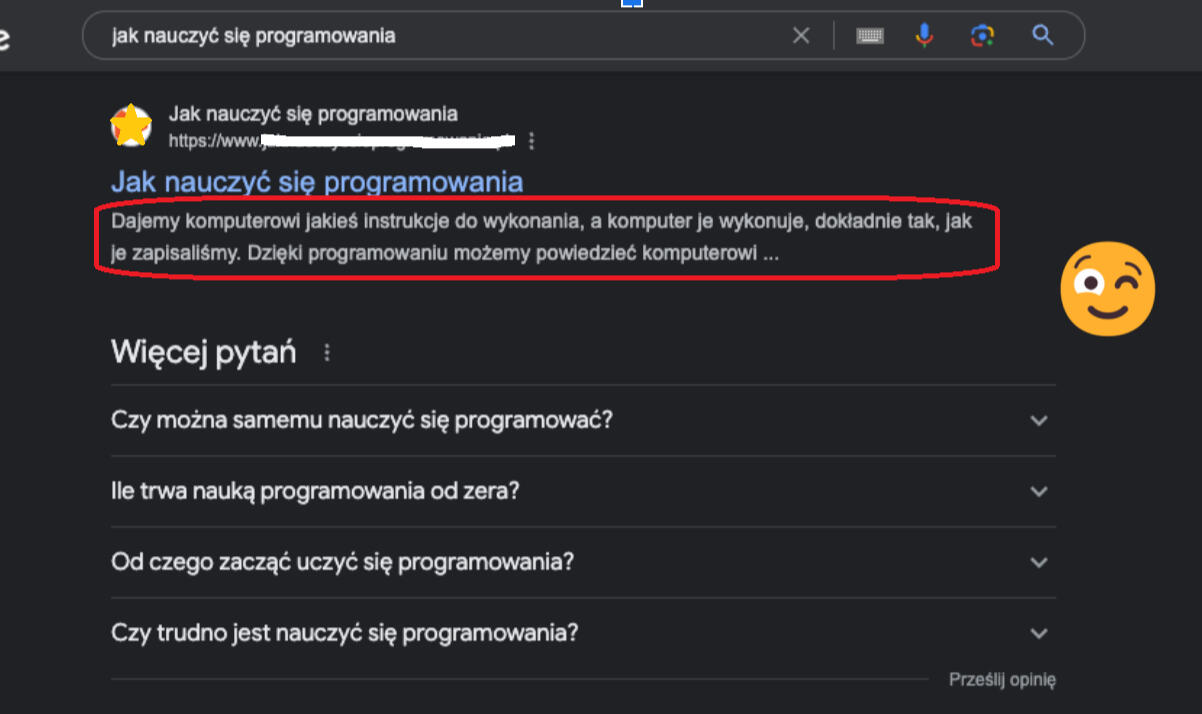Click the redacted result URL text
Image resolution: width=1202 pixels, height=714 pixels.
pos(340,141)
